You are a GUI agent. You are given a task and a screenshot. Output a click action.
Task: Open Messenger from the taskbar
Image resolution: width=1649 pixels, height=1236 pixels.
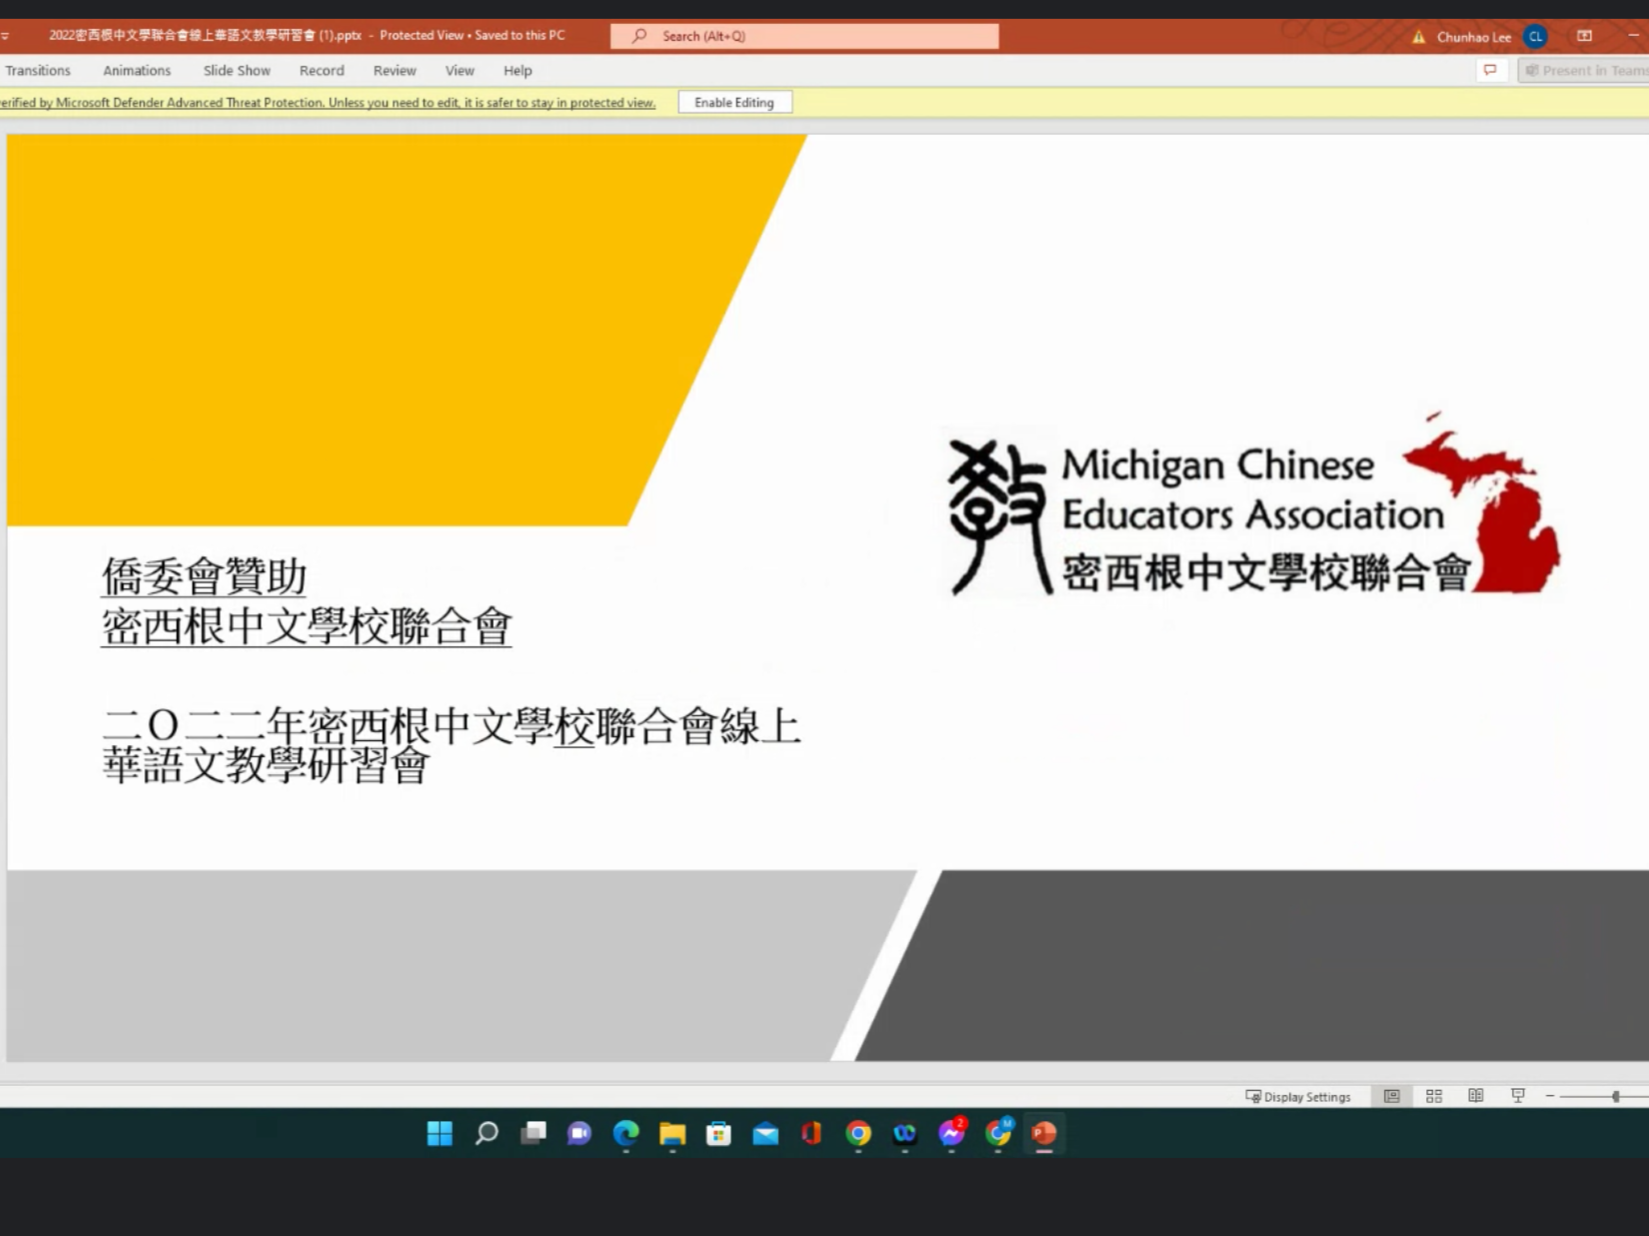tap(951, 1133)
